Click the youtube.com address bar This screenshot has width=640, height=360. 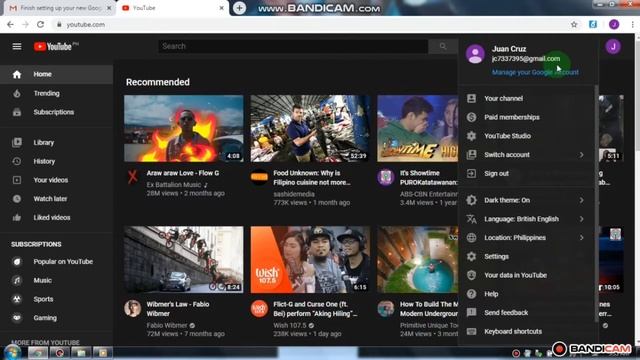coord(310,24)
